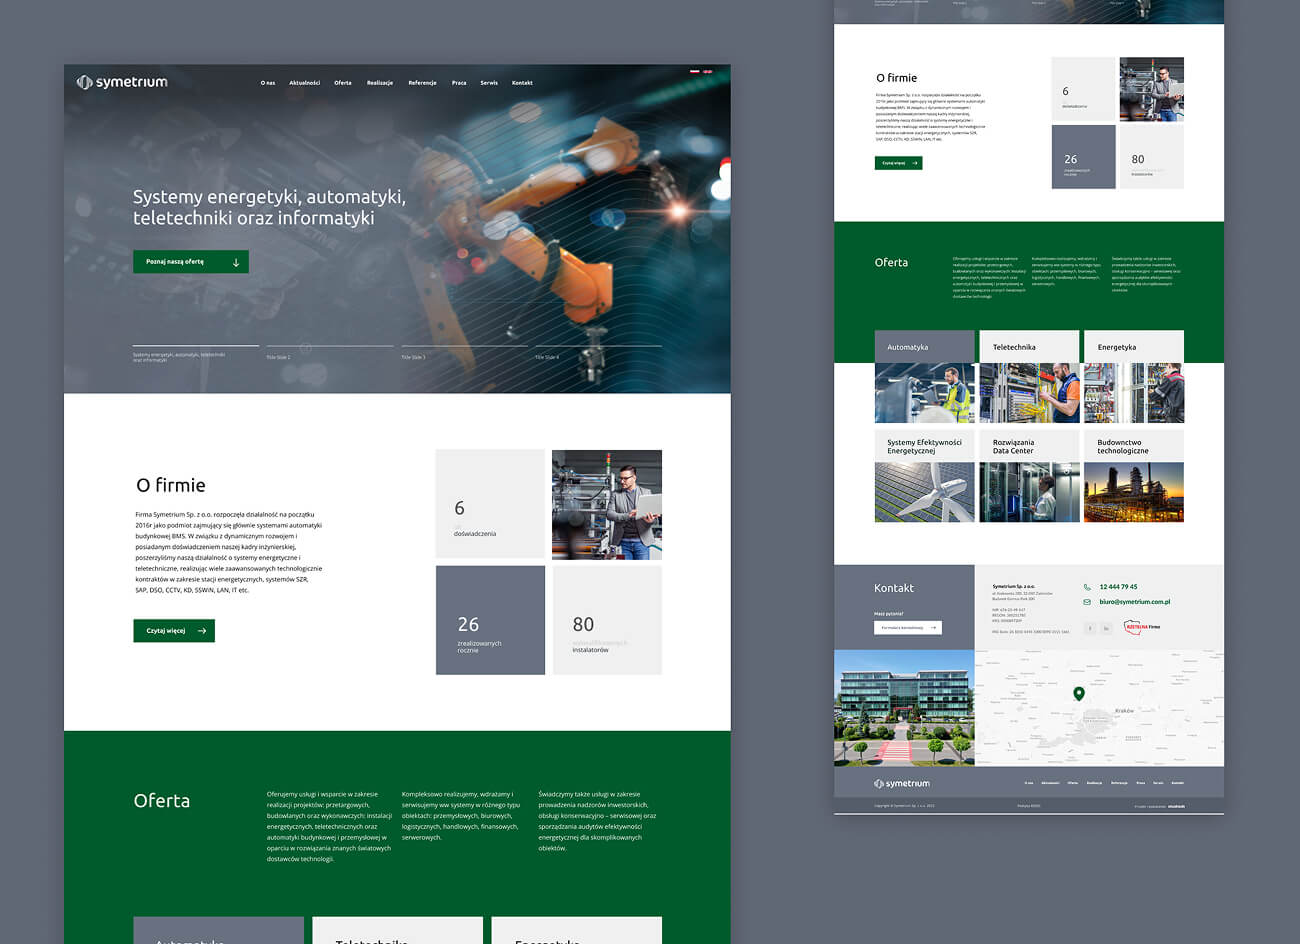Select the 'Title Slide 2' slider indicator
The width and height of the screenshot is (1300, 944).
click(329, 353)
